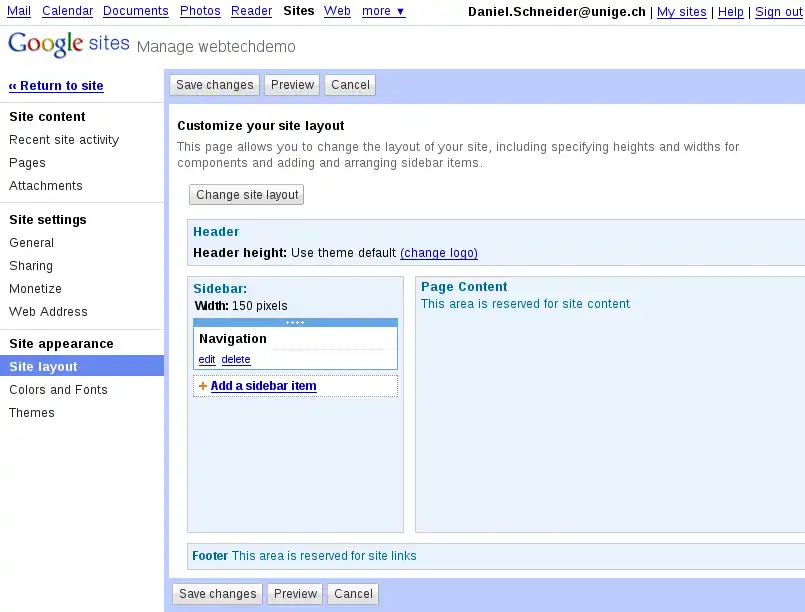Open Attachments in site content

coord(46,186)
